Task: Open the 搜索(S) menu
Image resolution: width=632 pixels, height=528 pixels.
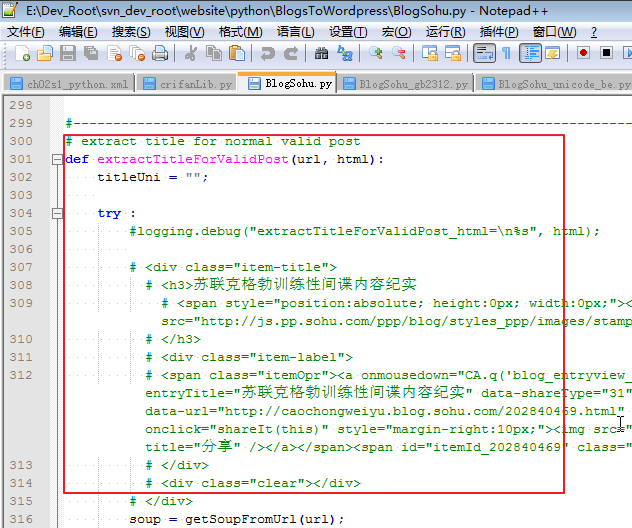Action: 131,32
